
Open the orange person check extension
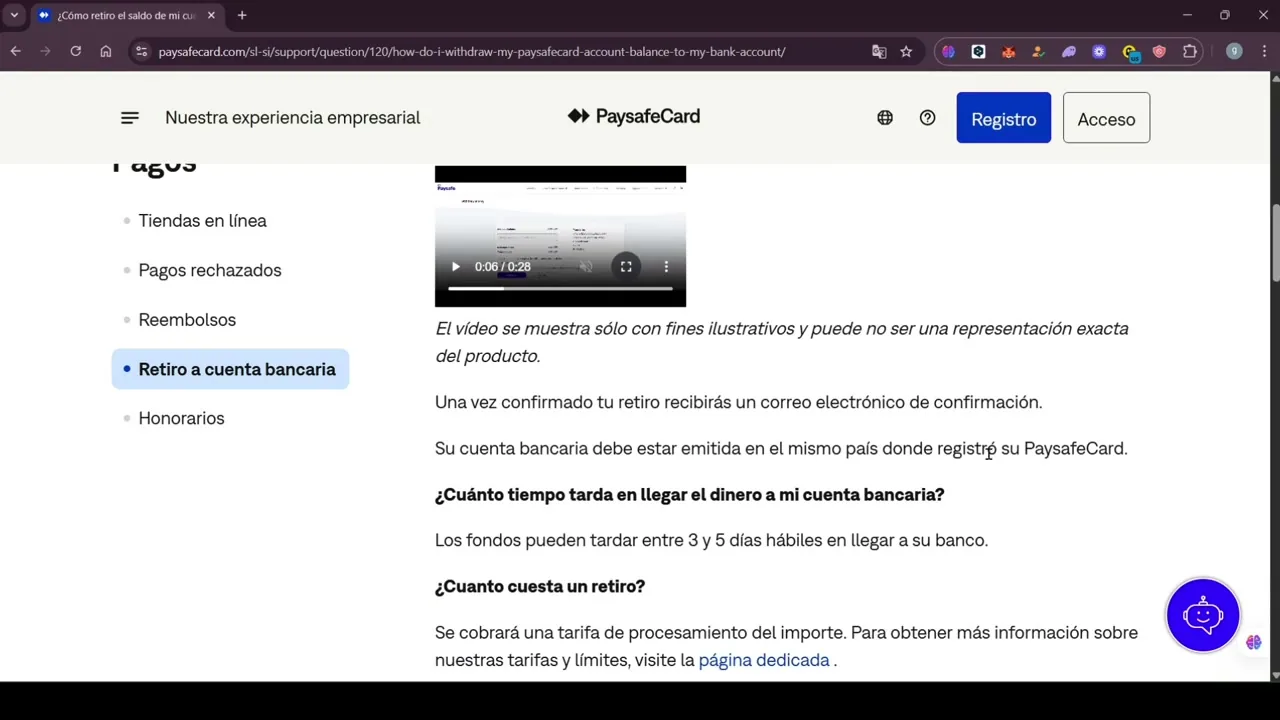1038,51
